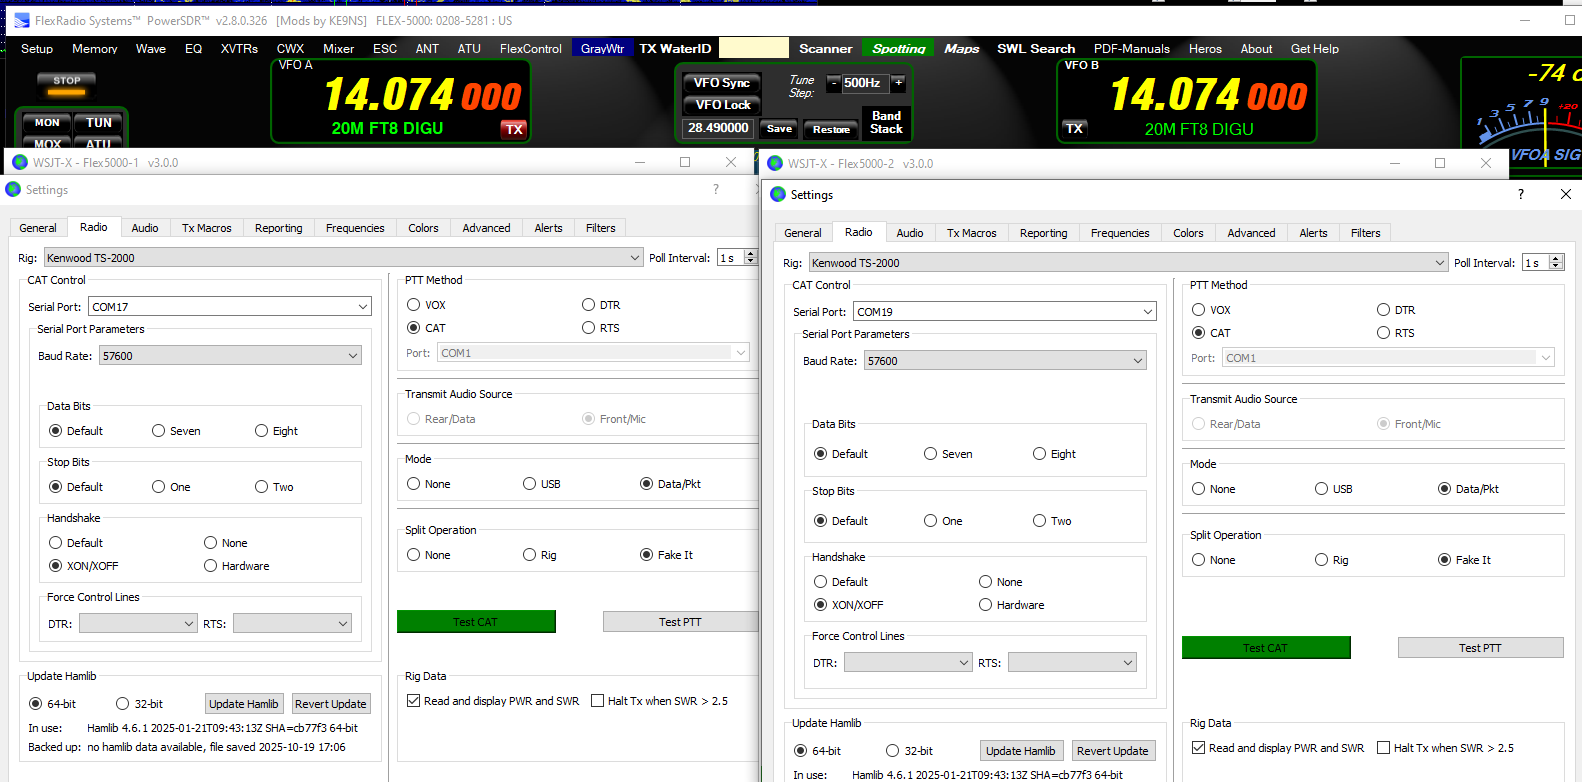The image size is (1582, 782).
Task: Click the VFO A frequency display 14.074 000
Action: pos(422,96)
